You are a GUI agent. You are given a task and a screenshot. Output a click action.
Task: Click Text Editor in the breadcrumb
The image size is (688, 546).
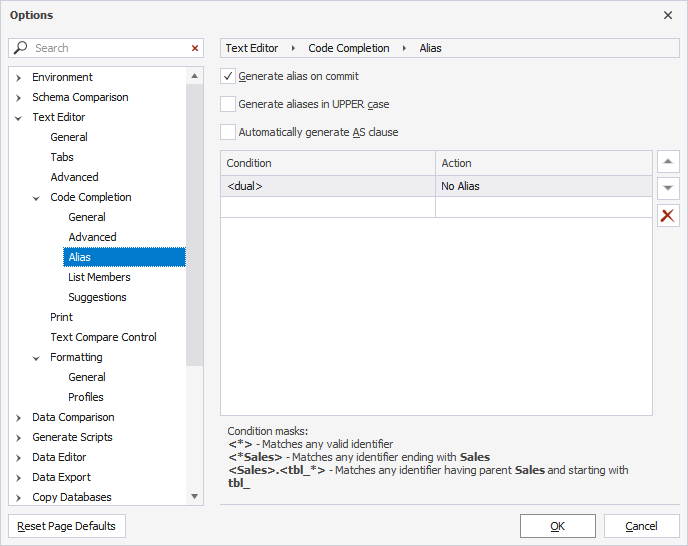252,48
